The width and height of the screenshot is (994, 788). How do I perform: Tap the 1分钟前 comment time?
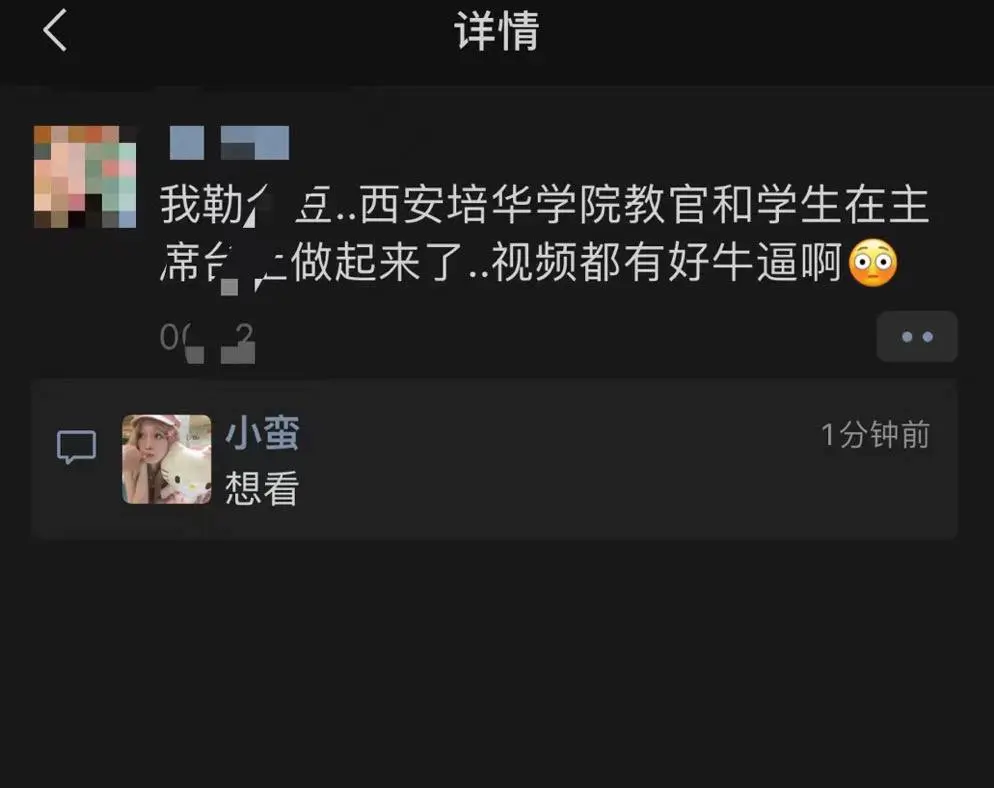[x=875, y=435]
